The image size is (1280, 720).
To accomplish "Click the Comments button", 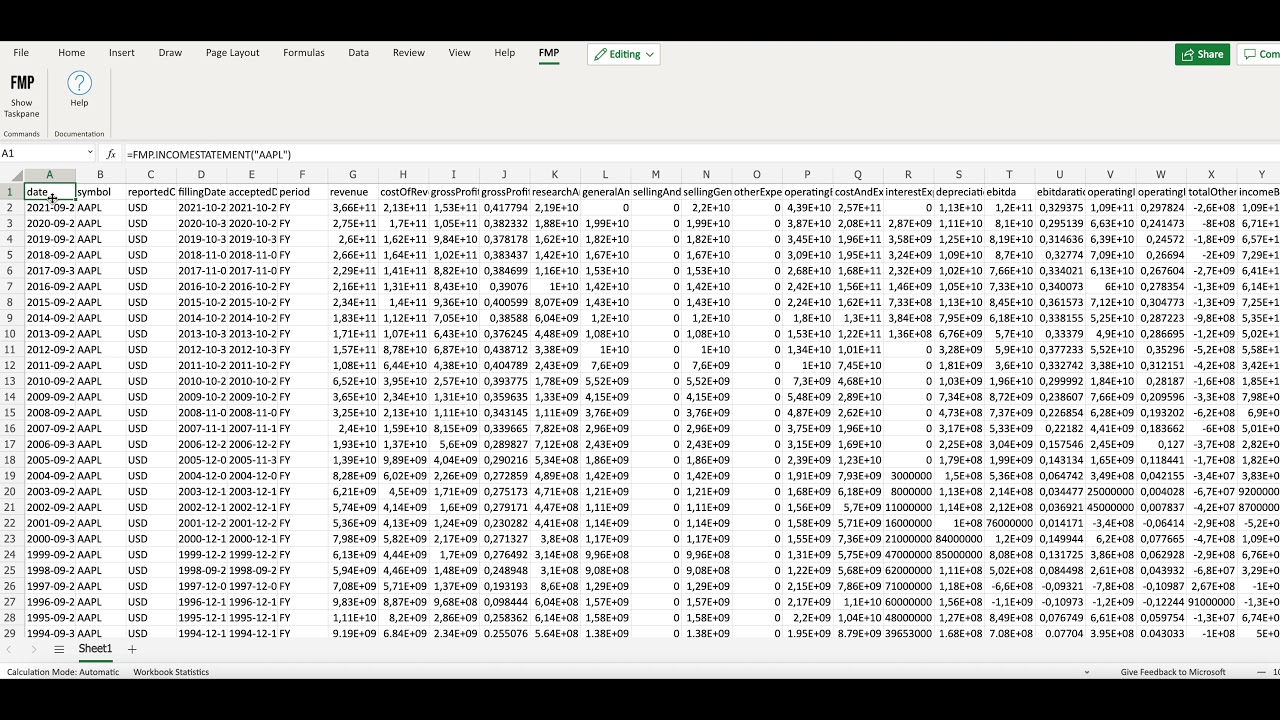I will pos(1259,54).
